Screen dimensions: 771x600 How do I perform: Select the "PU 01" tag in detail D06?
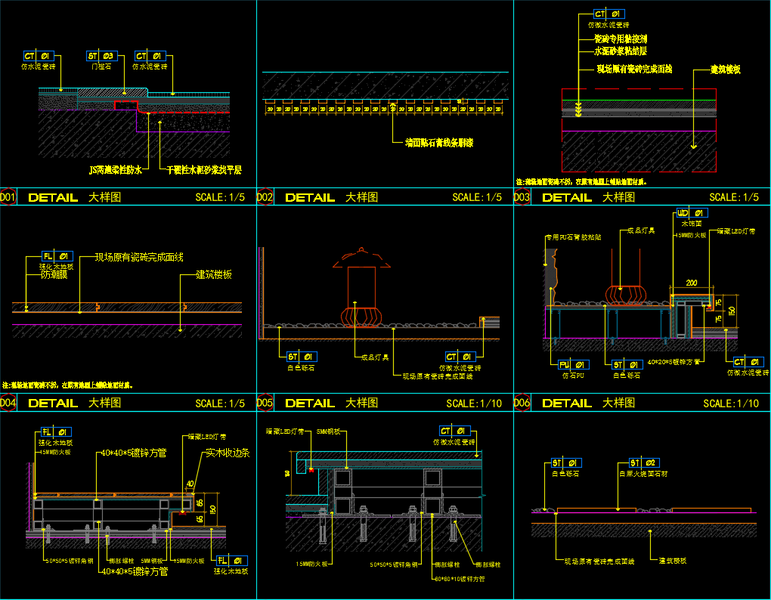point(573,364)
